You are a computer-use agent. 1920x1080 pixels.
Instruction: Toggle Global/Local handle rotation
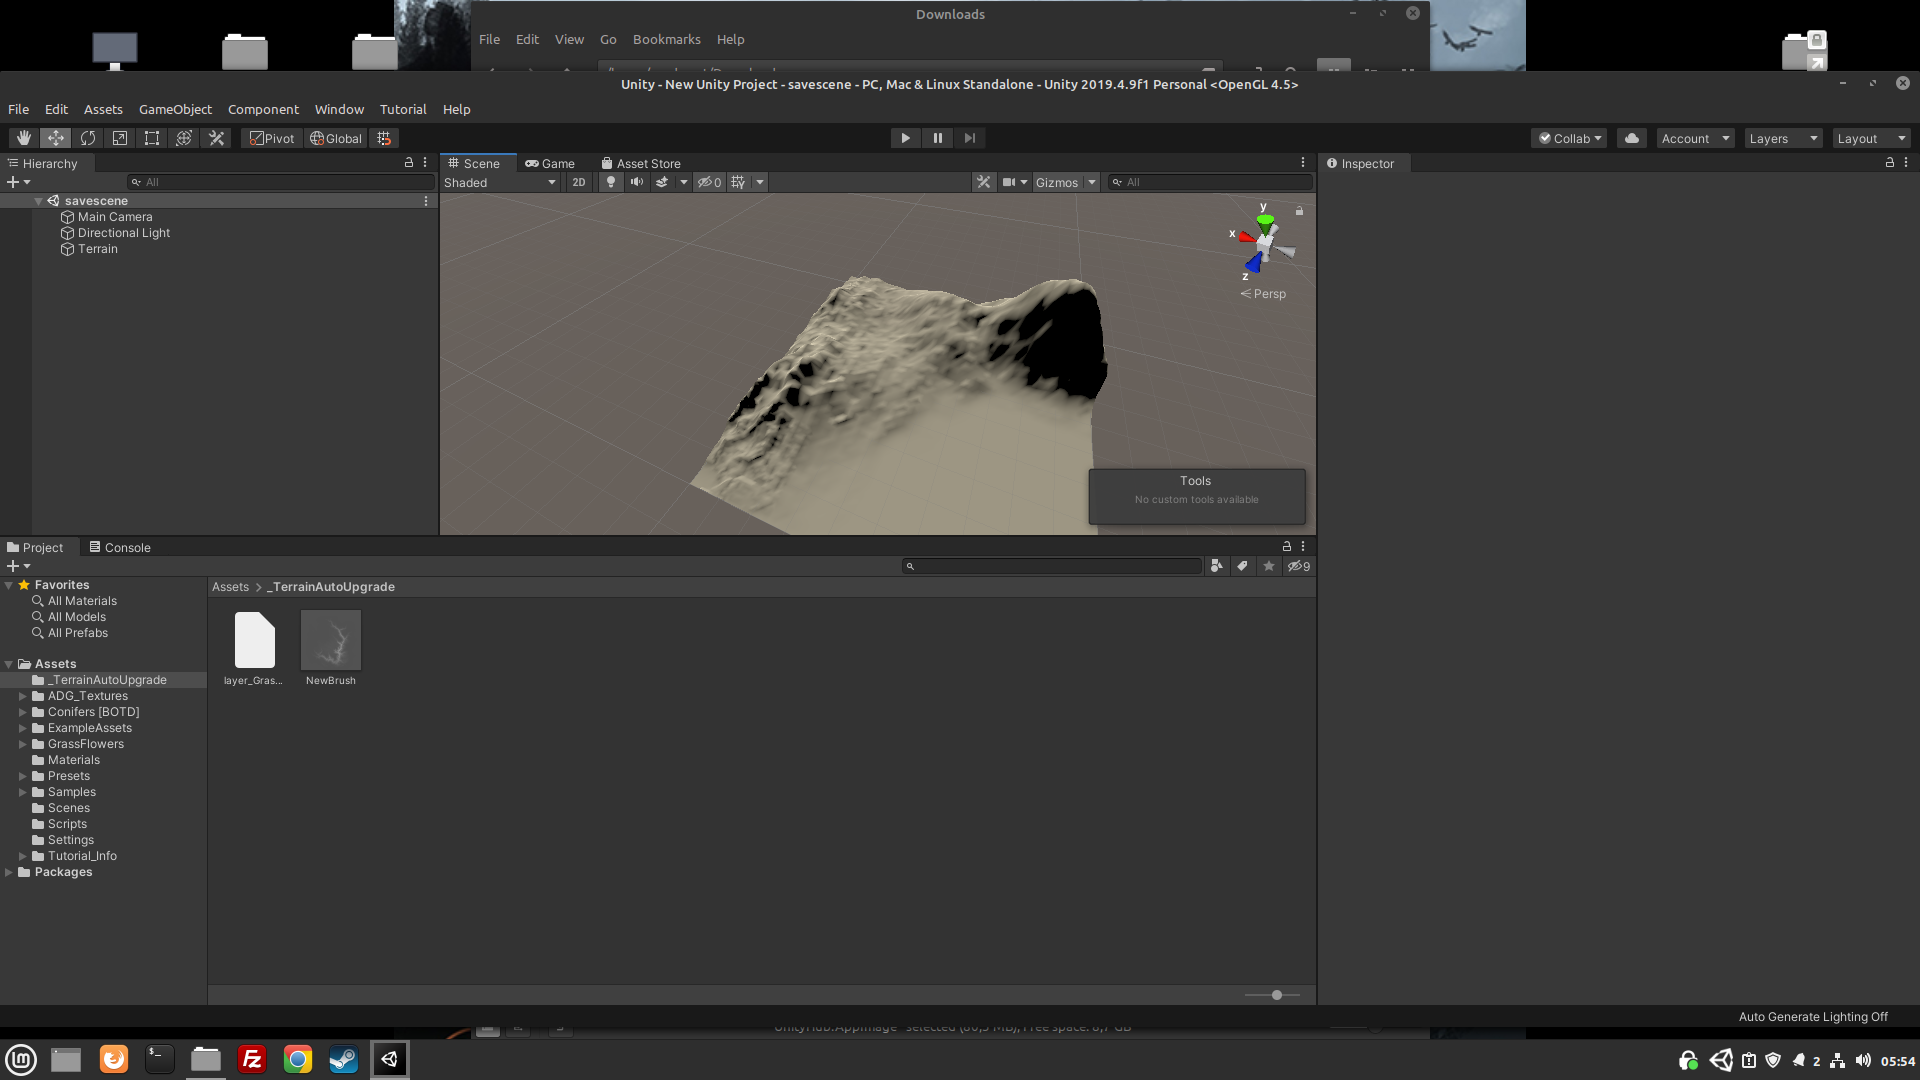336,138
